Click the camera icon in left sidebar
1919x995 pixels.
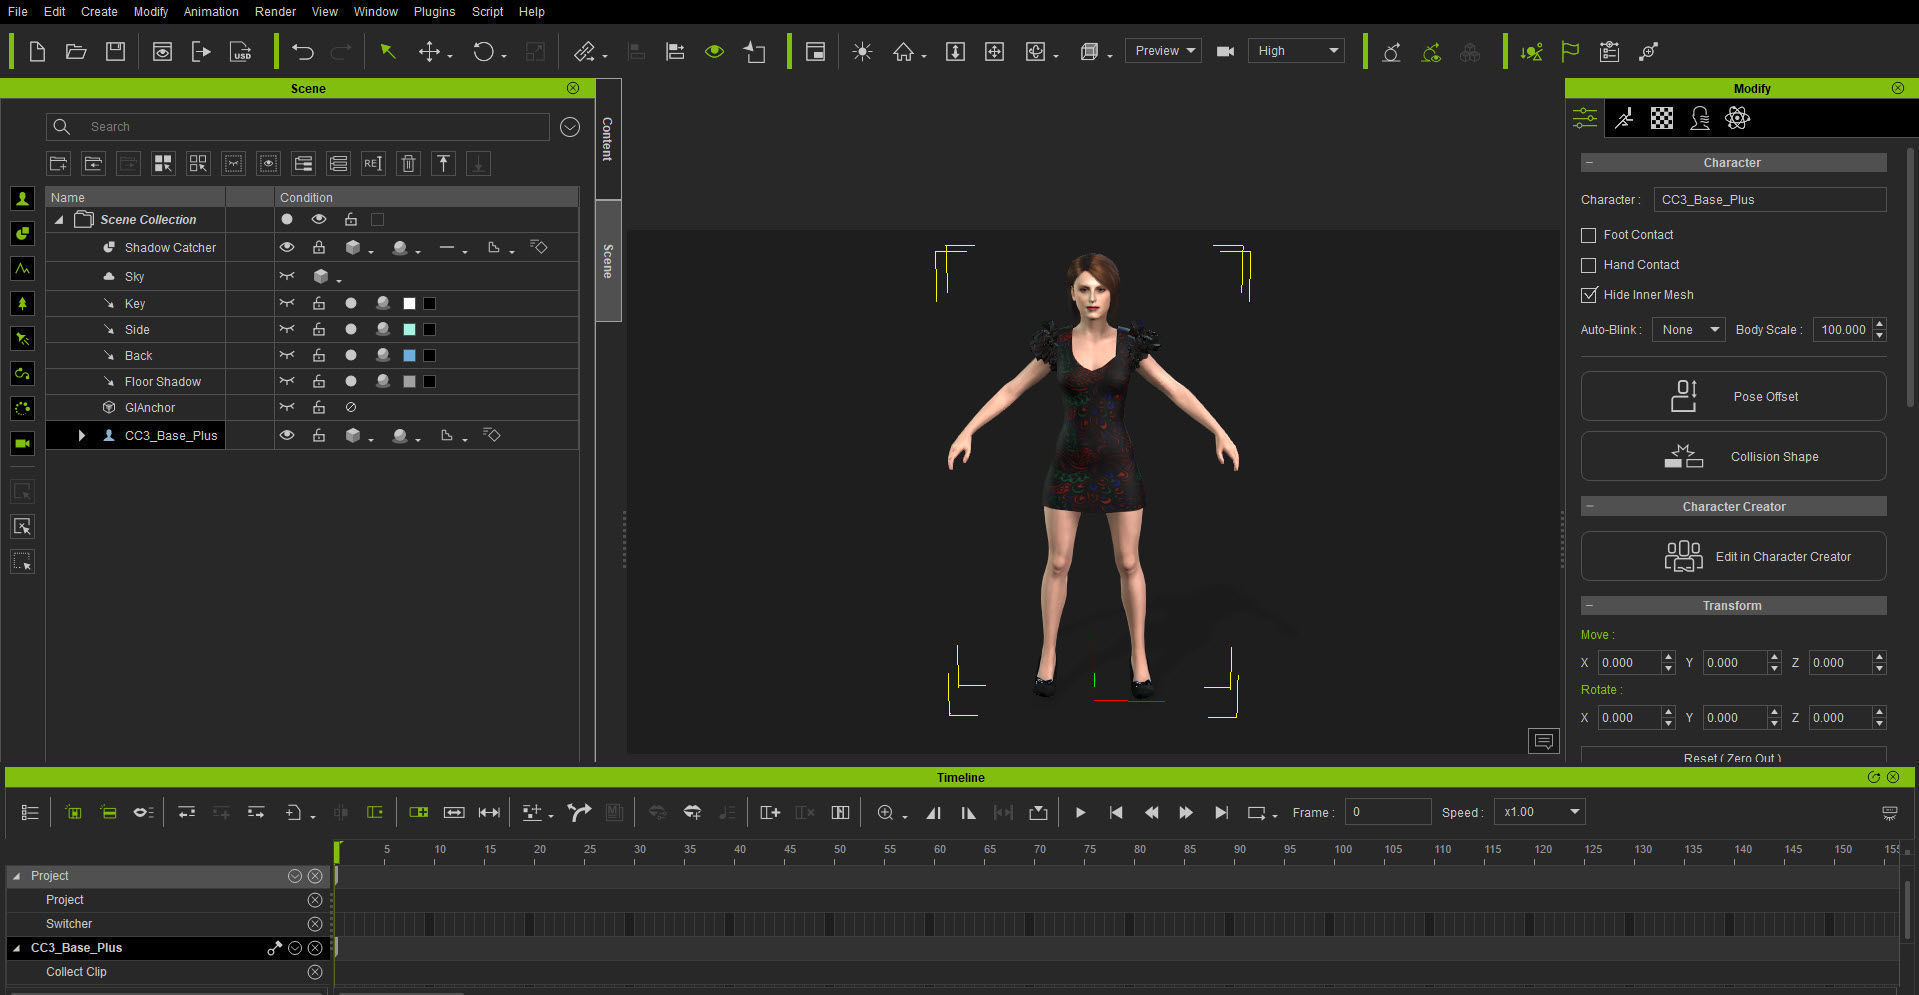(22, 443)
